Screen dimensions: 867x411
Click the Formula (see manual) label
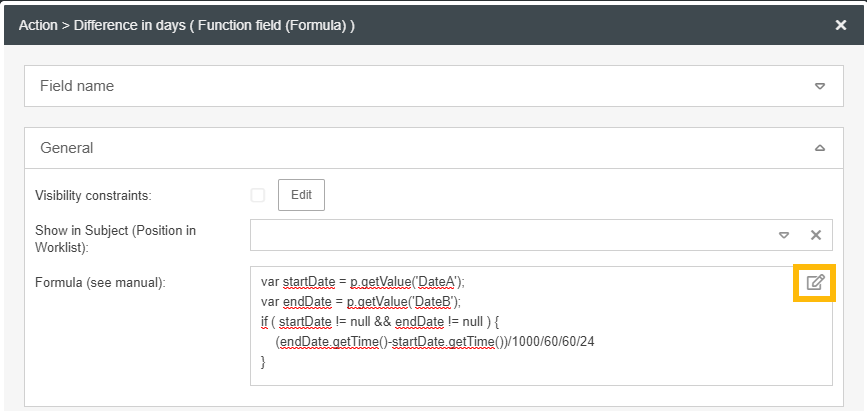(100, 283)
